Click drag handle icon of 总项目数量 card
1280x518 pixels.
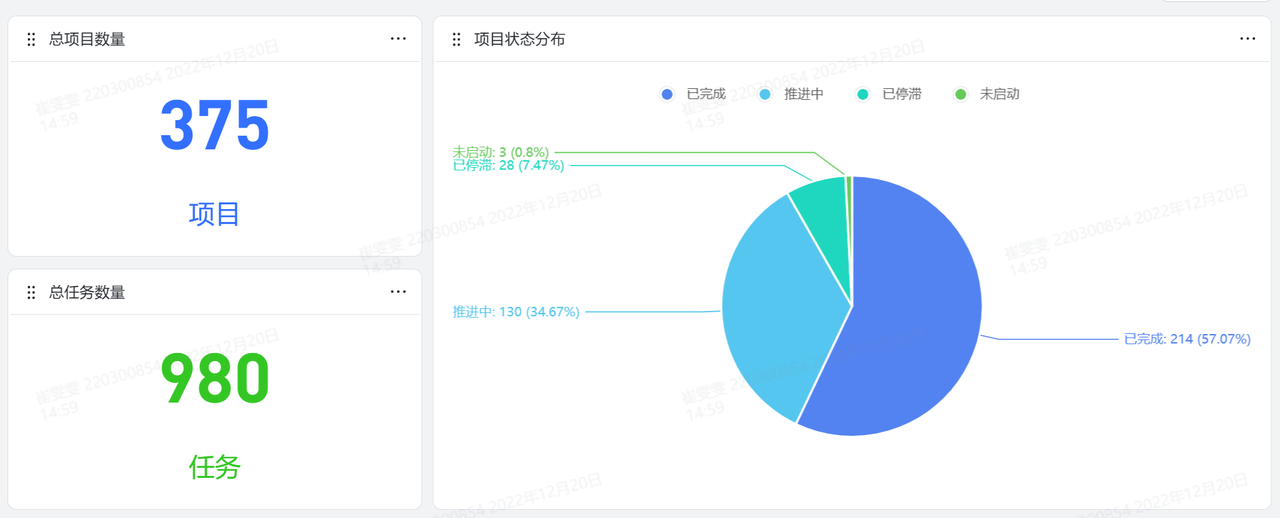[x=31, y=39]
